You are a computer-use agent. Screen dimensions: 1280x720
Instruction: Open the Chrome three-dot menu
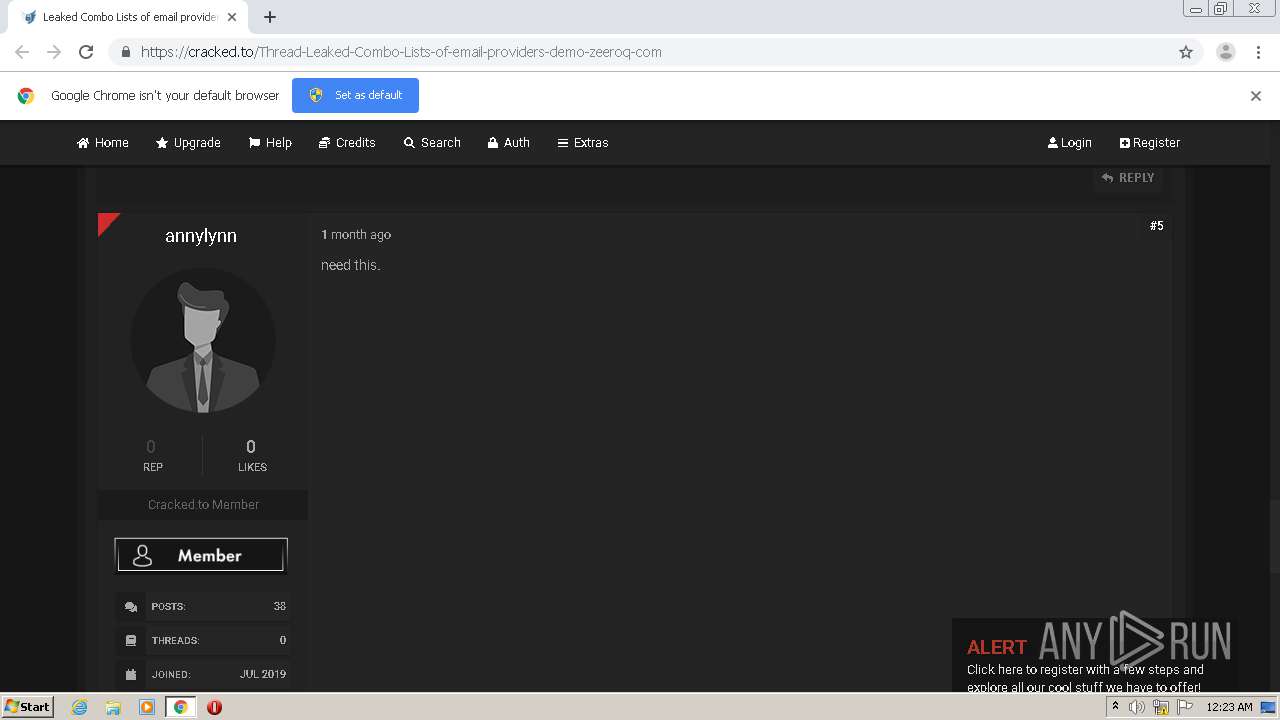click(1258, 52)
